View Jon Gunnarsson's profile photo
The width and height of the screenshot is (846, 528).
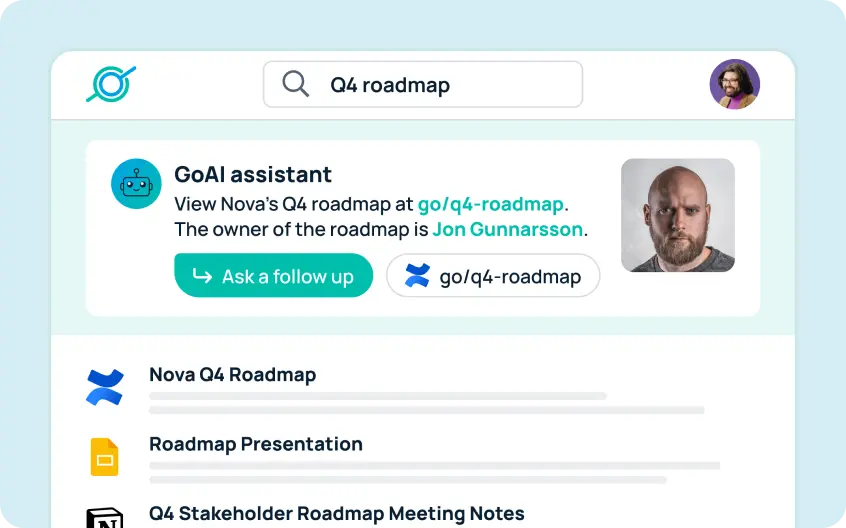[x=678, y=215]
